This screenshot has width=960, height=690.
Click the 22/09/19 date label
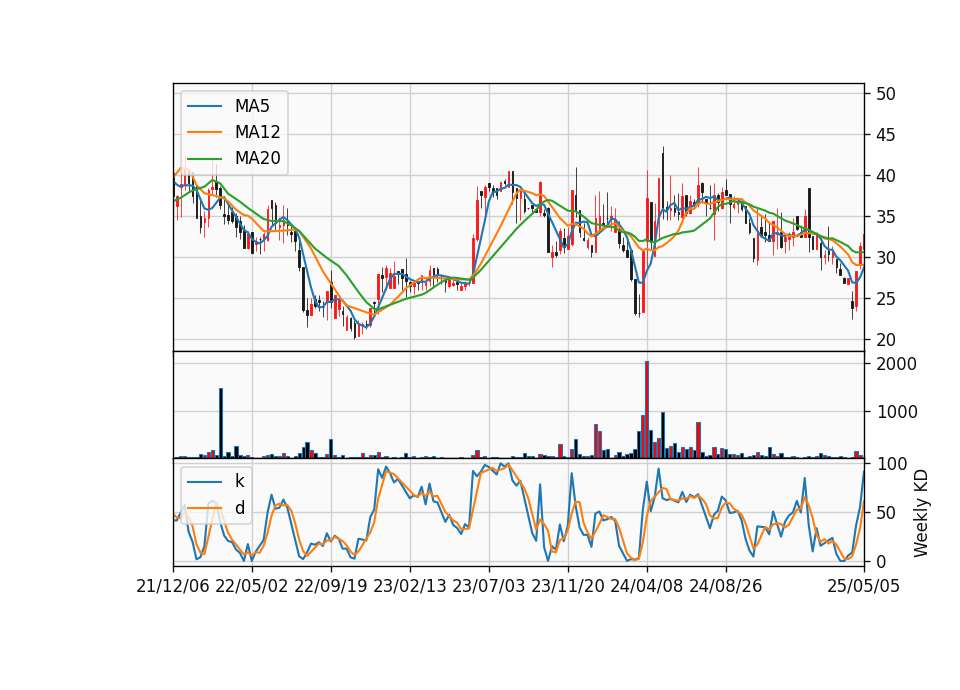pos(331,586)
